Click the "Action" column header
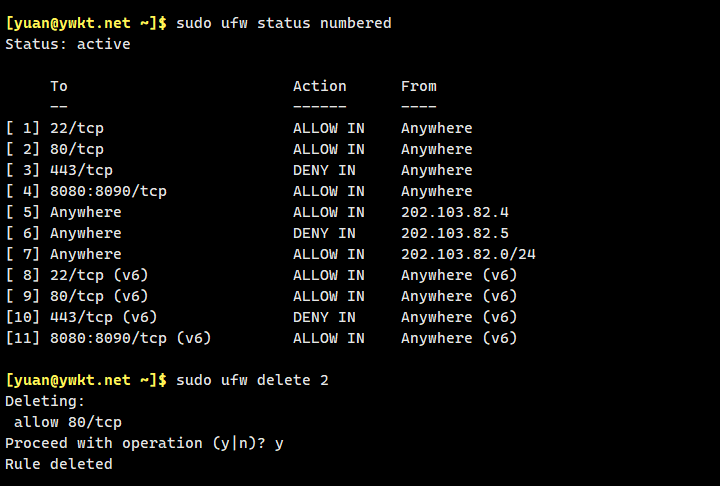Image resolution: width=720 pixels, height=486 pixels. coord(319,86)
